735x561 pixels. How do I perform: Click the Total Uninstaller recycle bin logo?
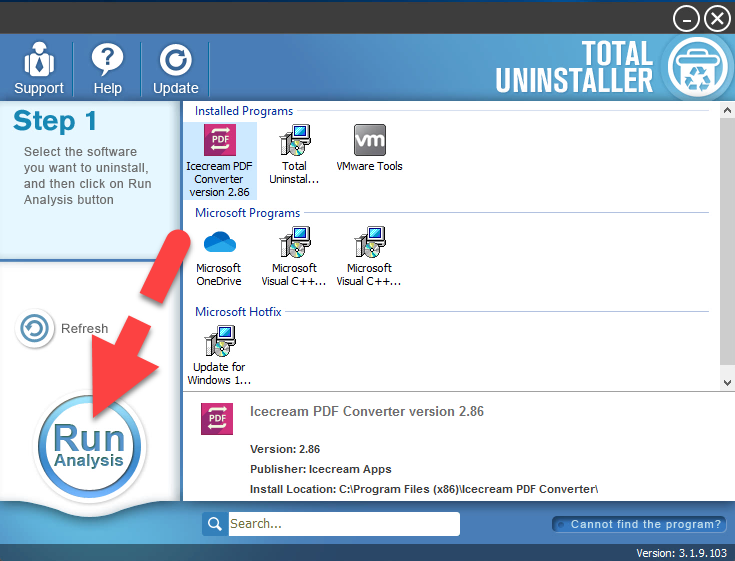(697, 67)
